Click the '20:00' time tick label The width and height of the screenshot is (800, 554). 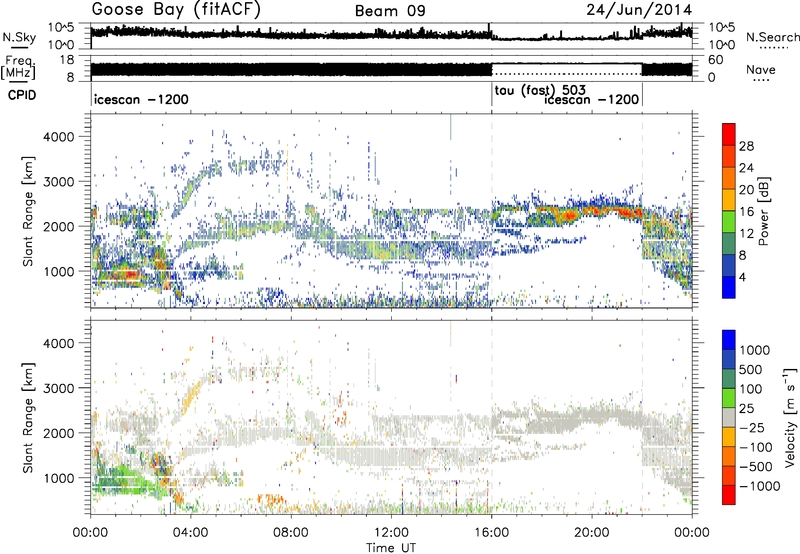coord(591,533)
